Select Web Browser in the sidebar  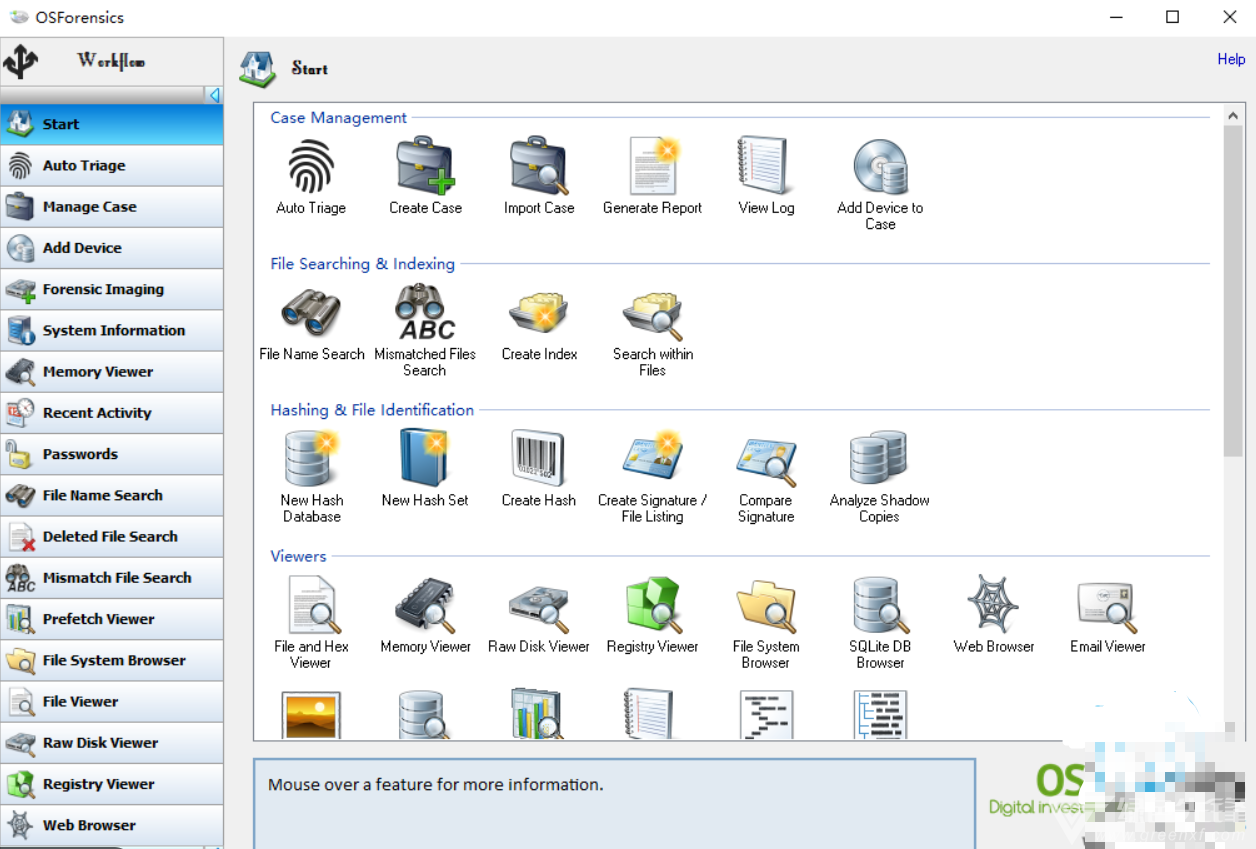tap(112, 825)
